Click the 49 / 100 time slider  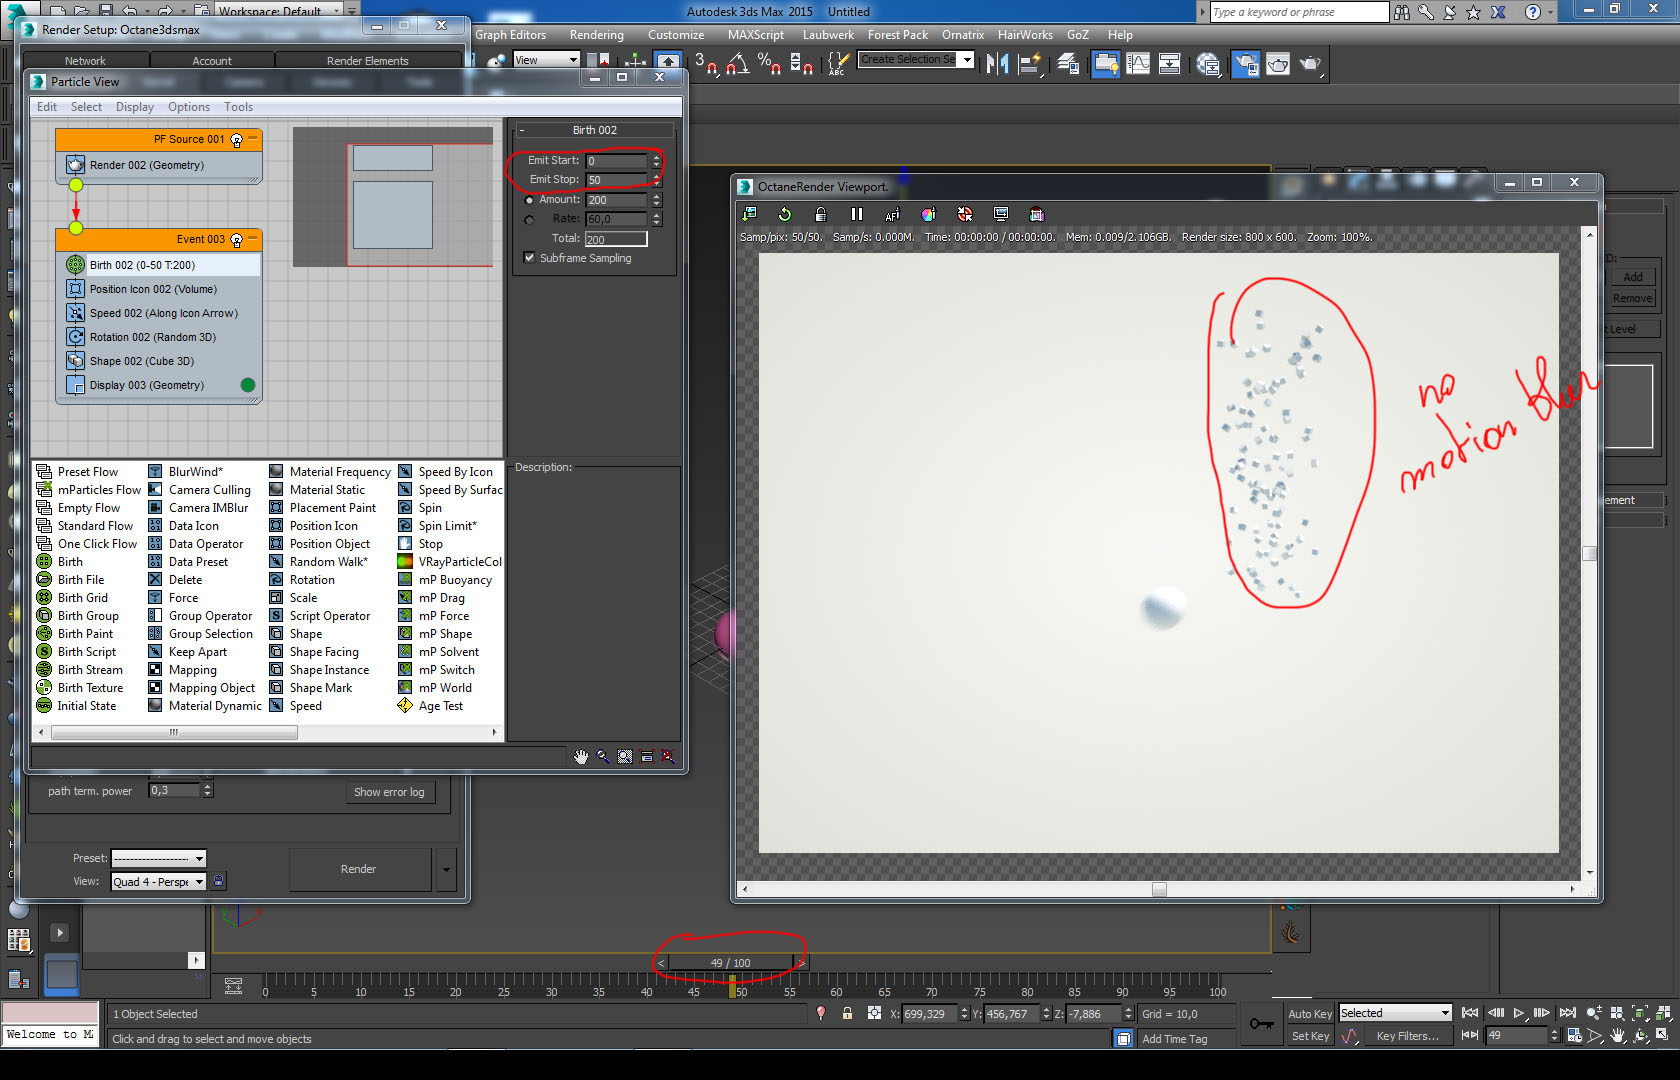(x=730, y=963)
